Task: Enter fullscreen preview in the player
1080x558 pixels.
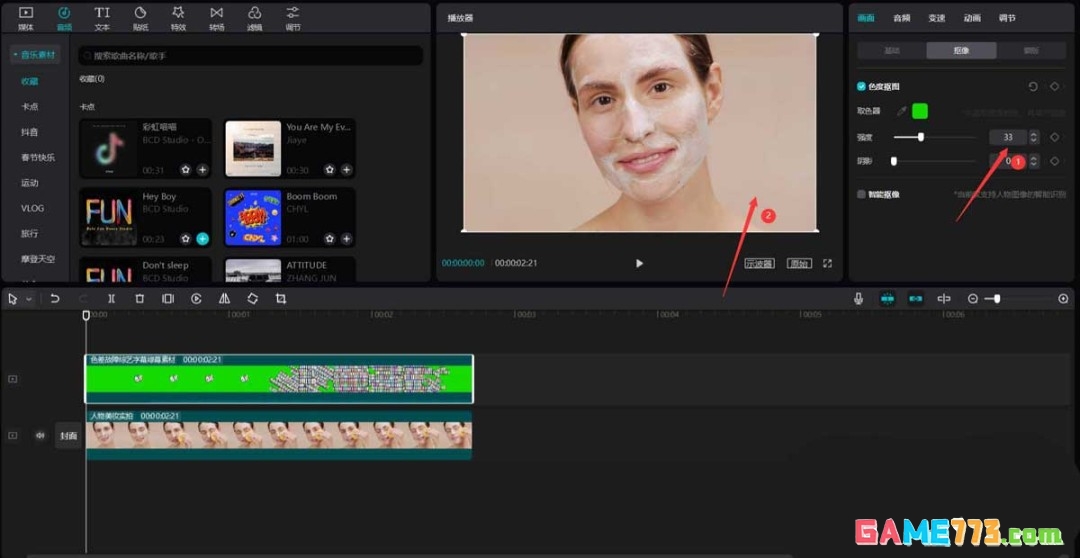Action: click(x=827, y=264)
